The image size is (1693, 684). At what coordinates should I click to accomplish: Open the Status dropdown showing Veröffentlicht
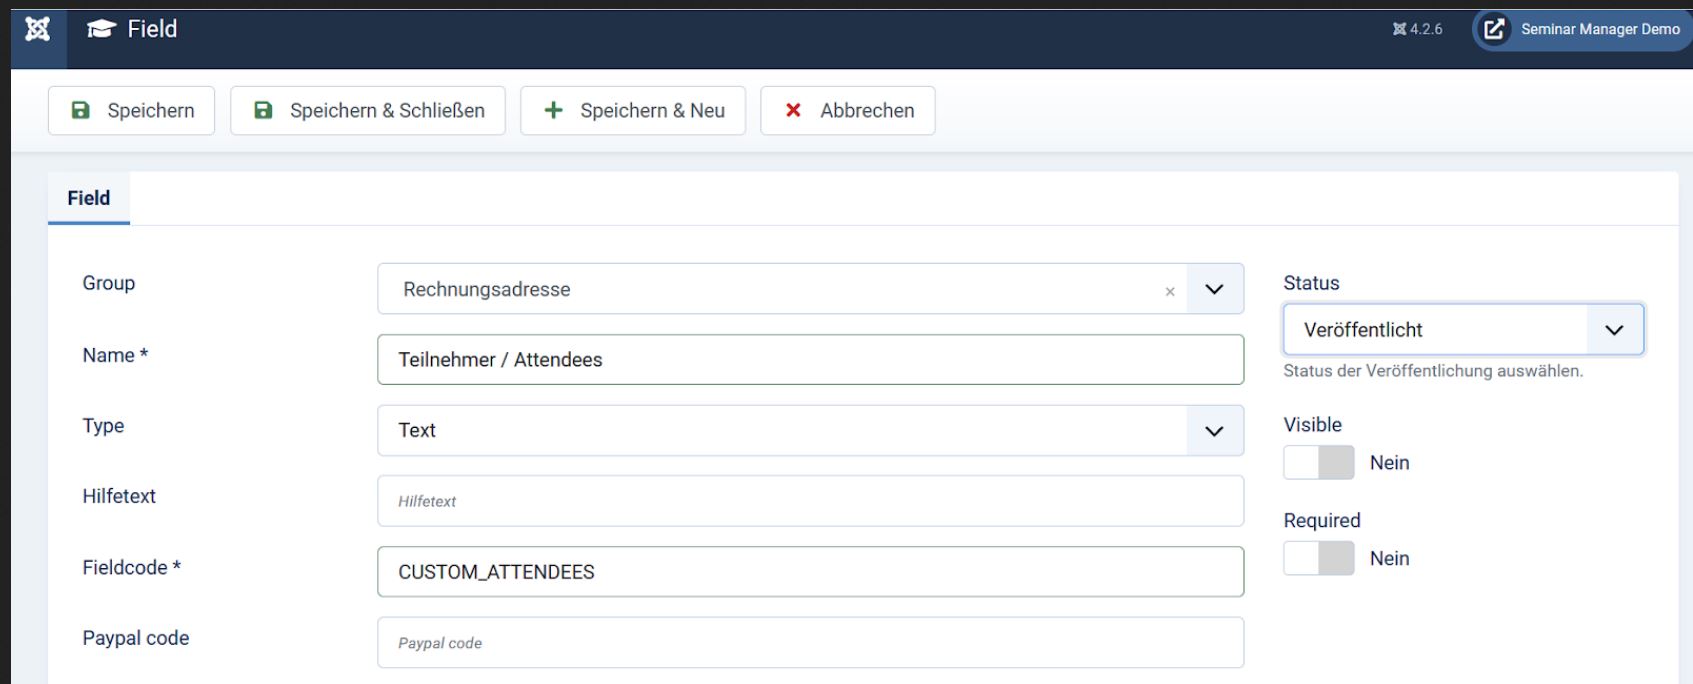point(1462,330)
